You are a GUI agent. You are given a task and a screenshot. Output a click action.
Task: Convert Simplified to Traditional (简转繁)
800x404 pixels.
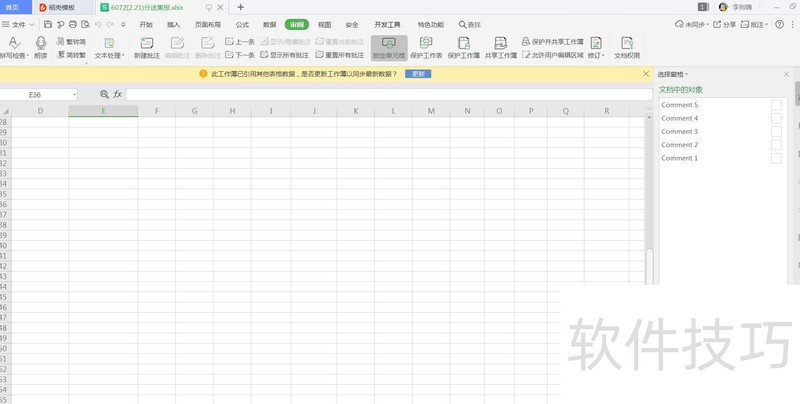[71, 55]
